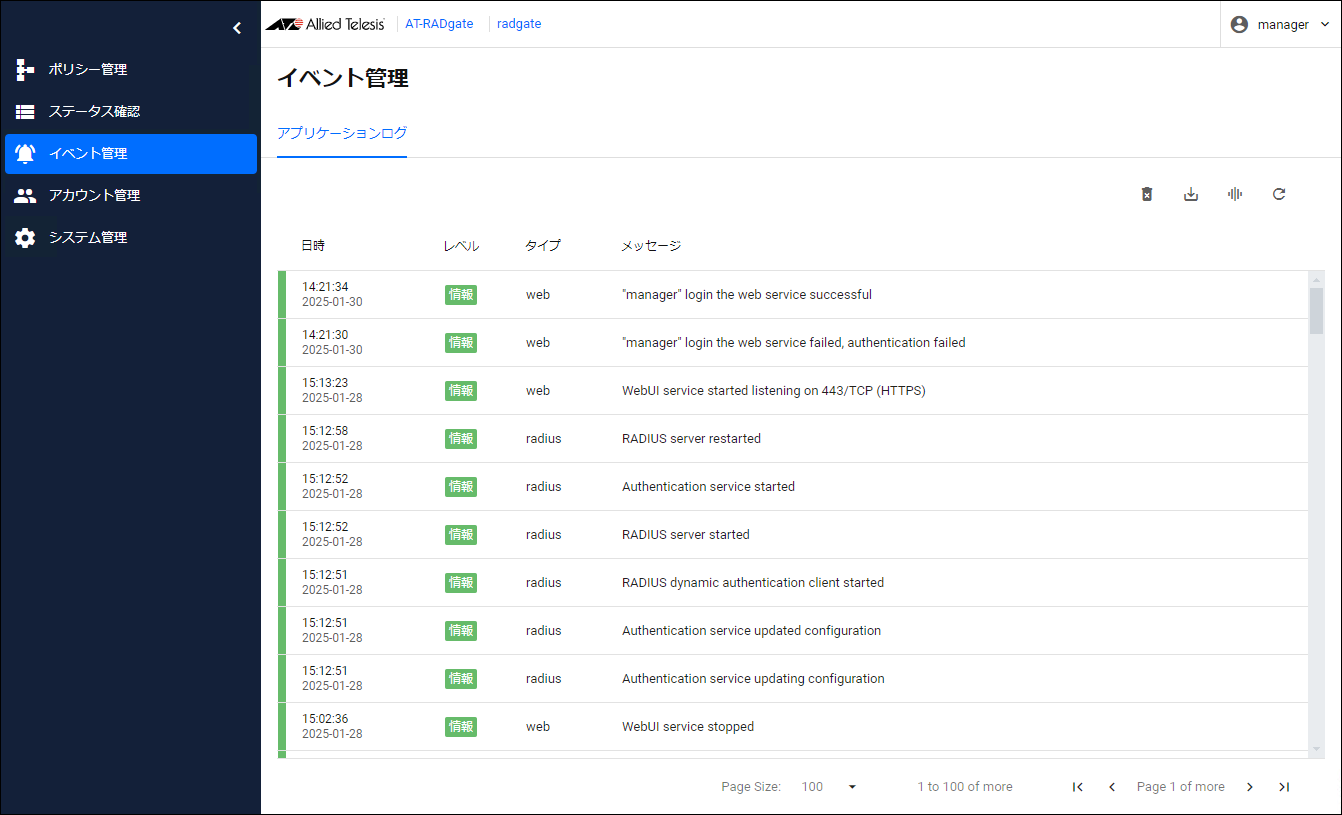Click the 14:21:34 timestamp cell
This screenshot has height=815, width=1342.
[x=332, y=295]
